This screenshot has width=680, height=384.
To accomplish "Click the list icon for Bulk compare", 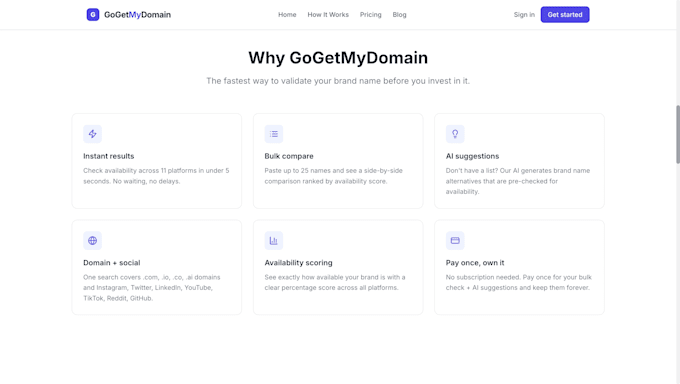I will 274,134.
